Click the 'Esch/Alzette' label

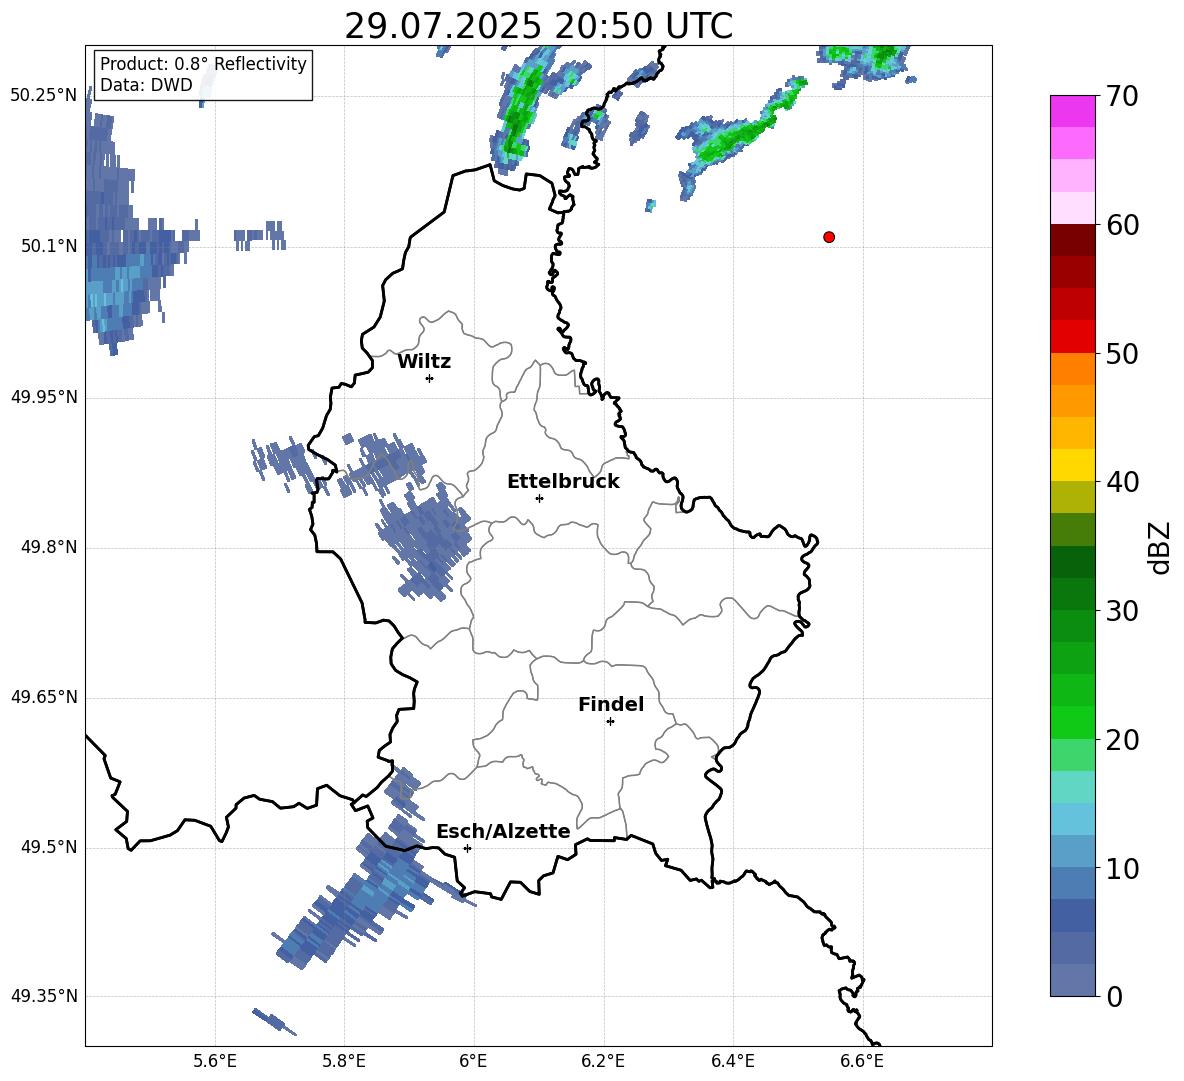pos(503,831)
